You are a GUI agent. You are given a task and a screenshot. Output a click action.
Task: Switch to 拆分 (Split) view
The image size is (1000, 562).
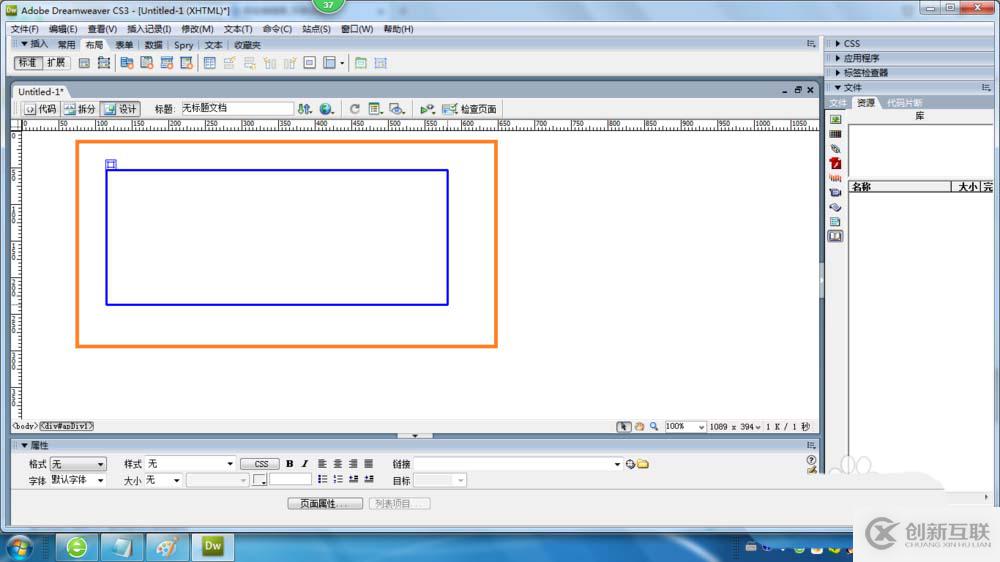(80, 109)
